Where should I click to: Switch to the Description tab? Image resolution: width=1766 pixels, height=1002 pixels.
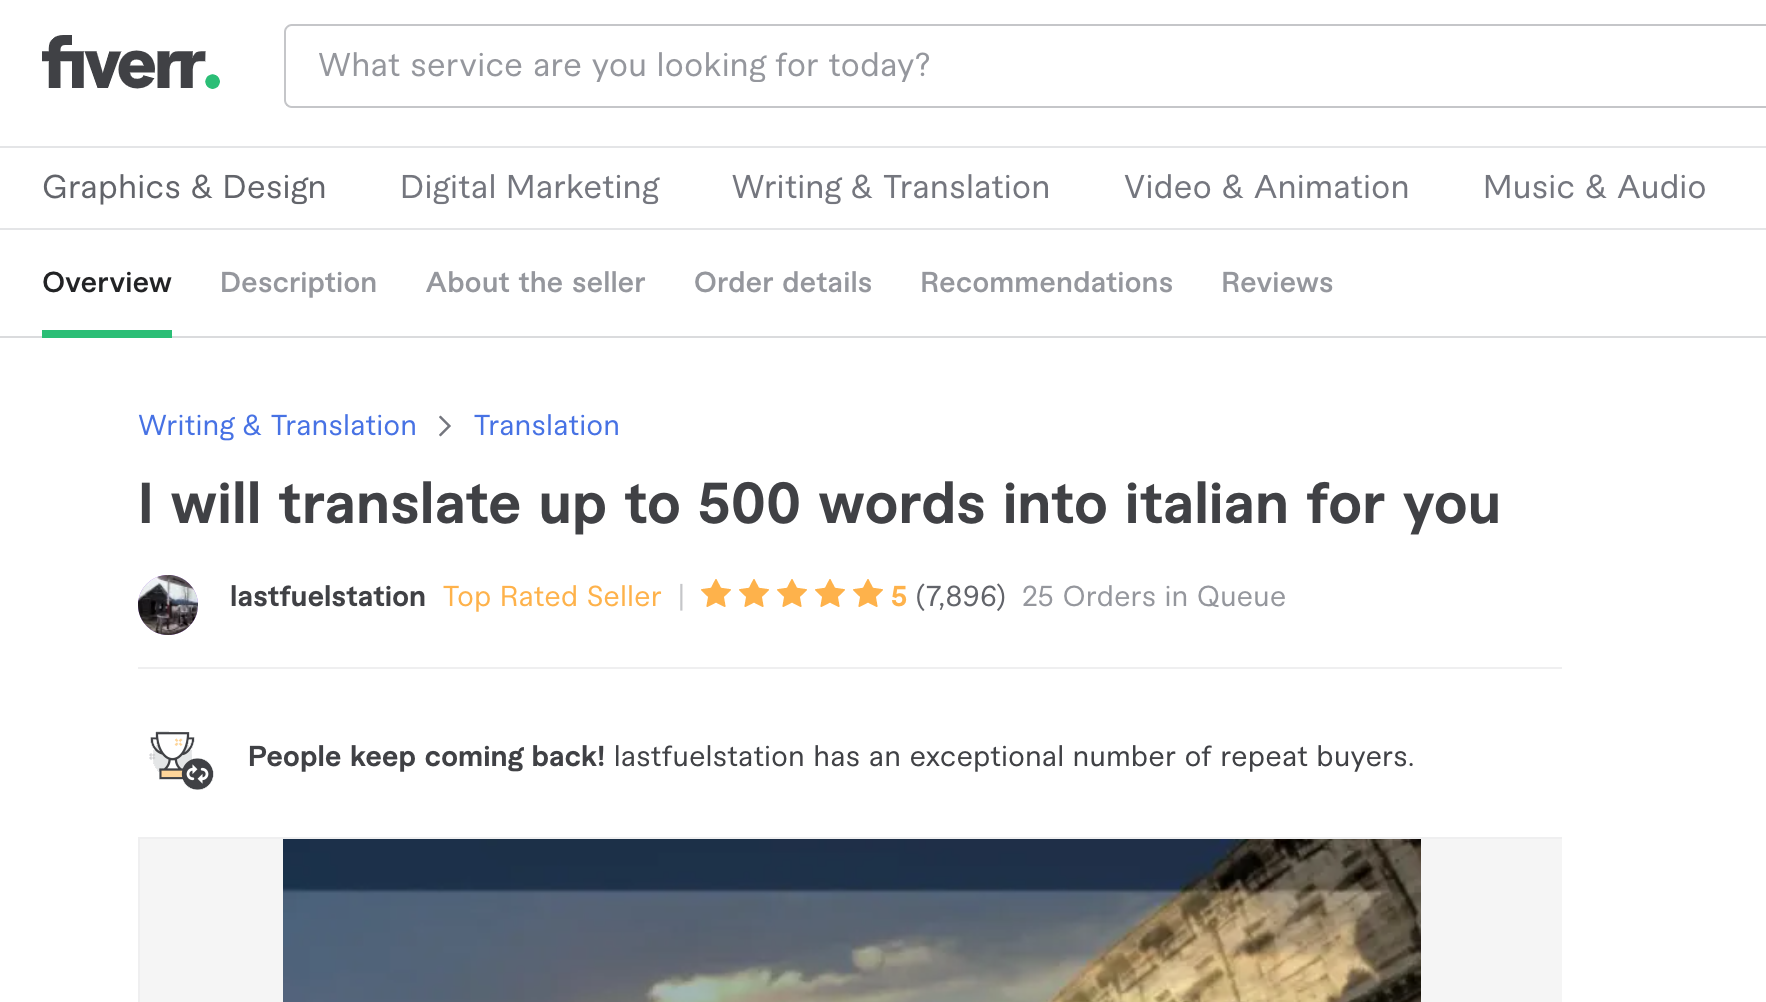298,283
